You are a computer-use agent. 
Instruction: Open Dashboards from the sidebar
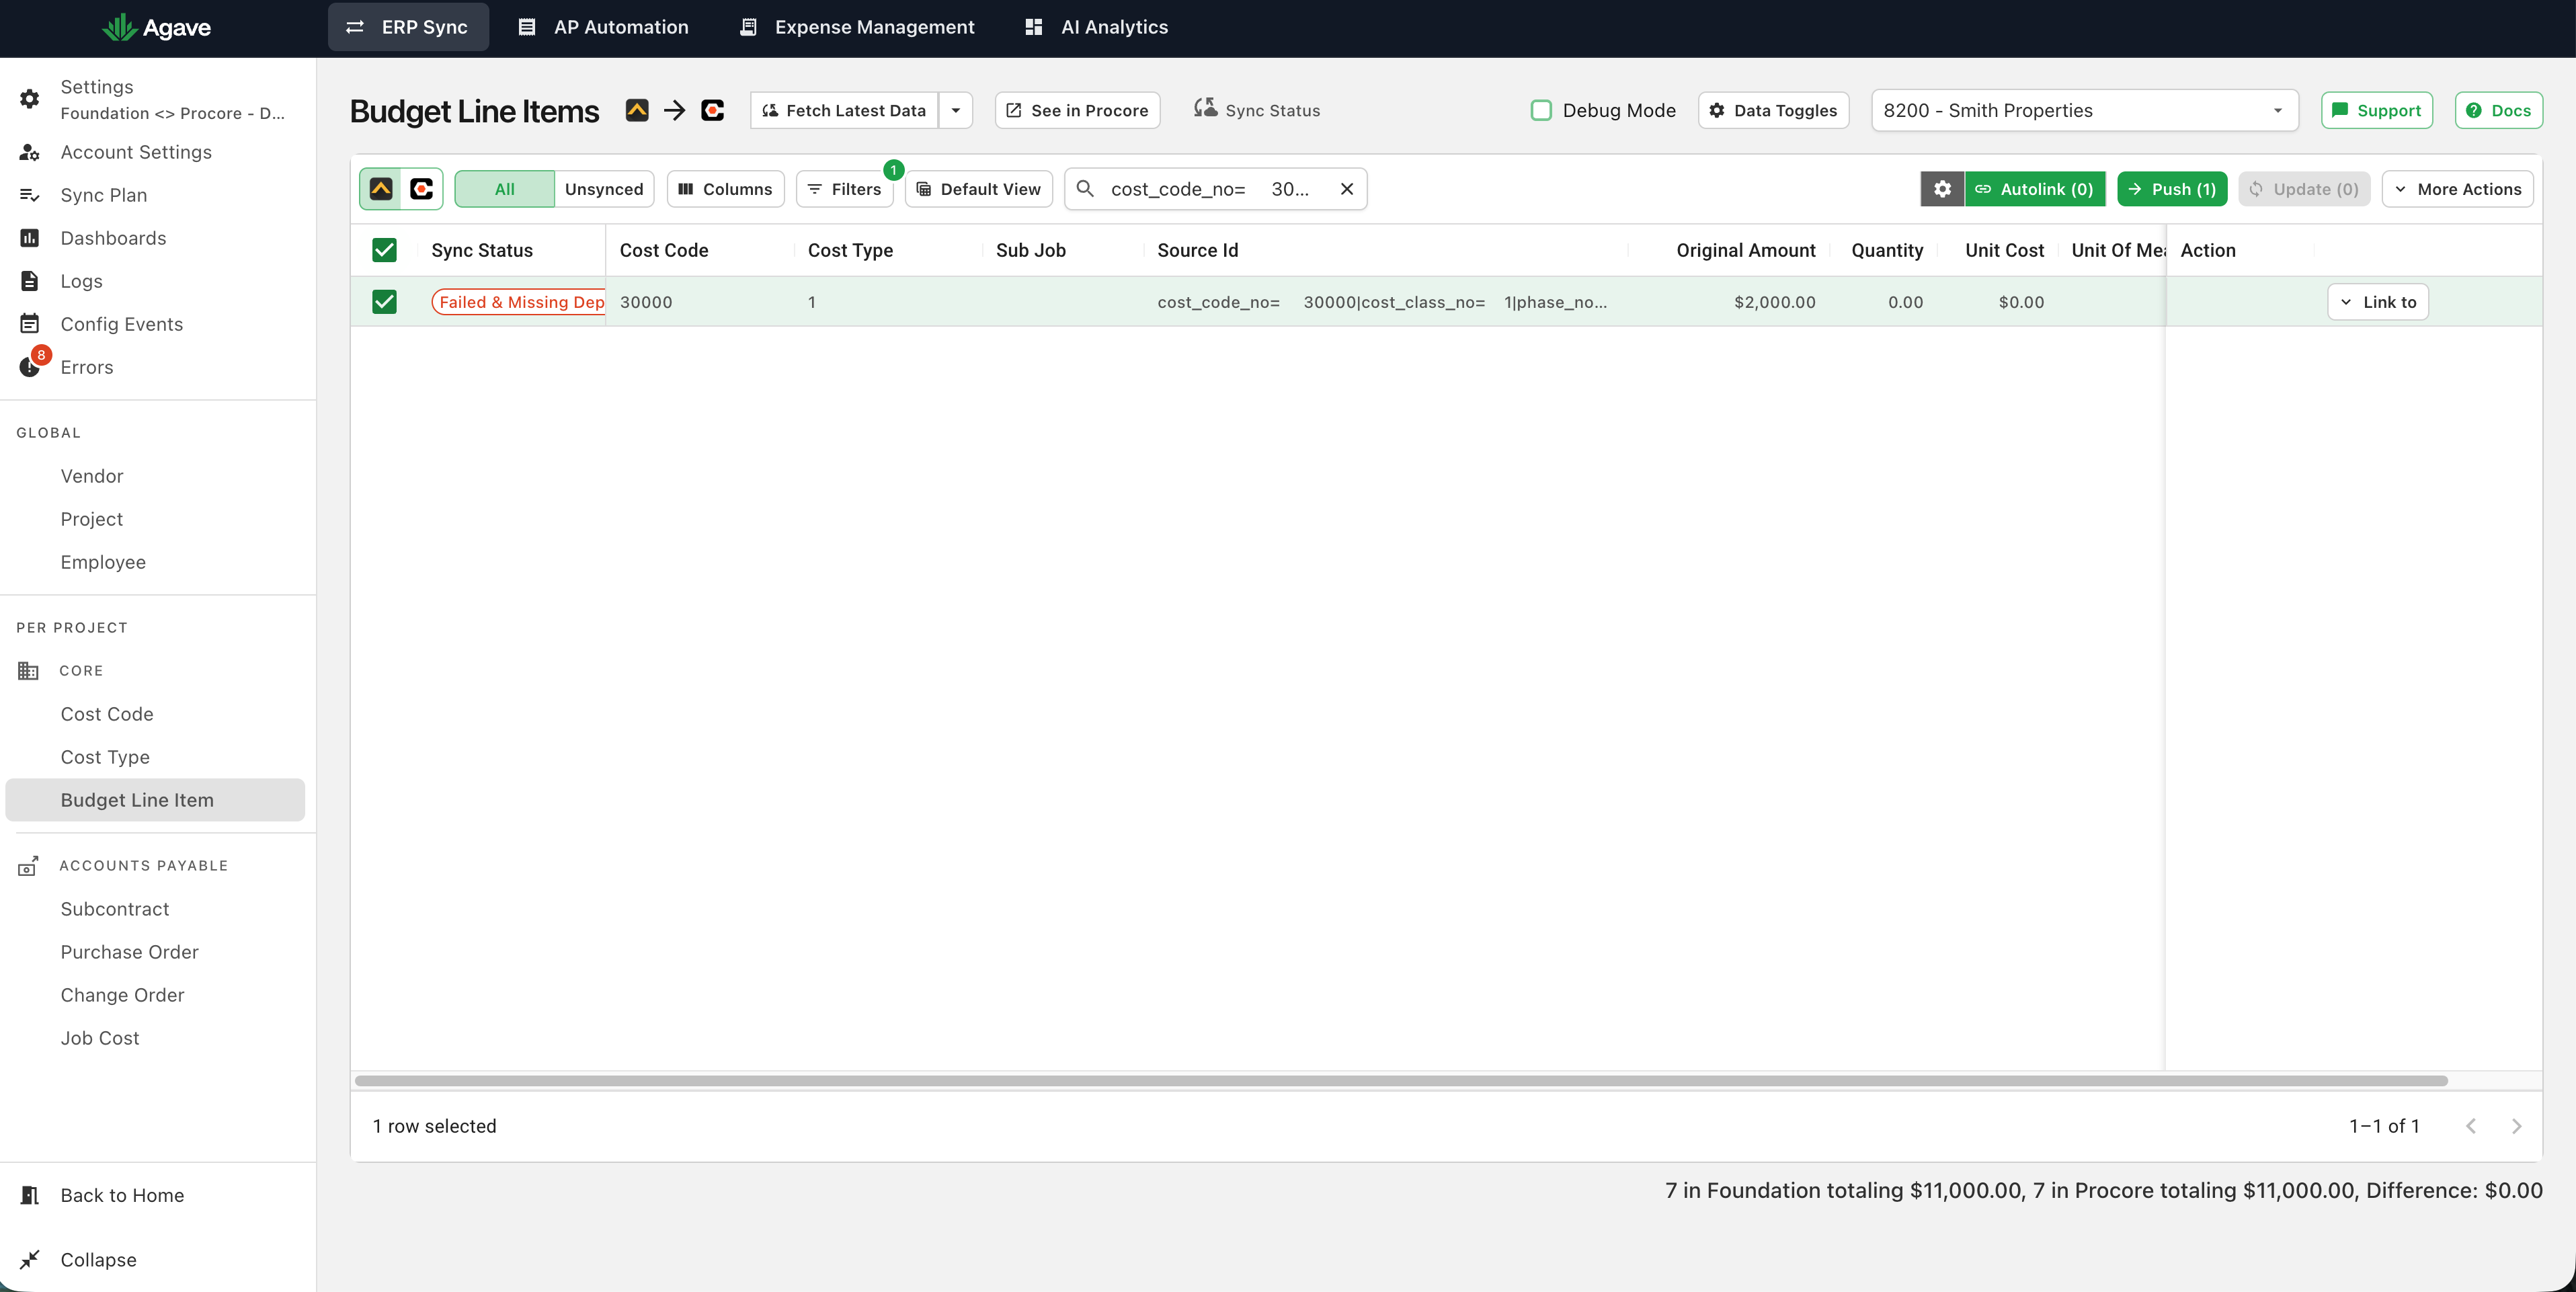[113, 238]
